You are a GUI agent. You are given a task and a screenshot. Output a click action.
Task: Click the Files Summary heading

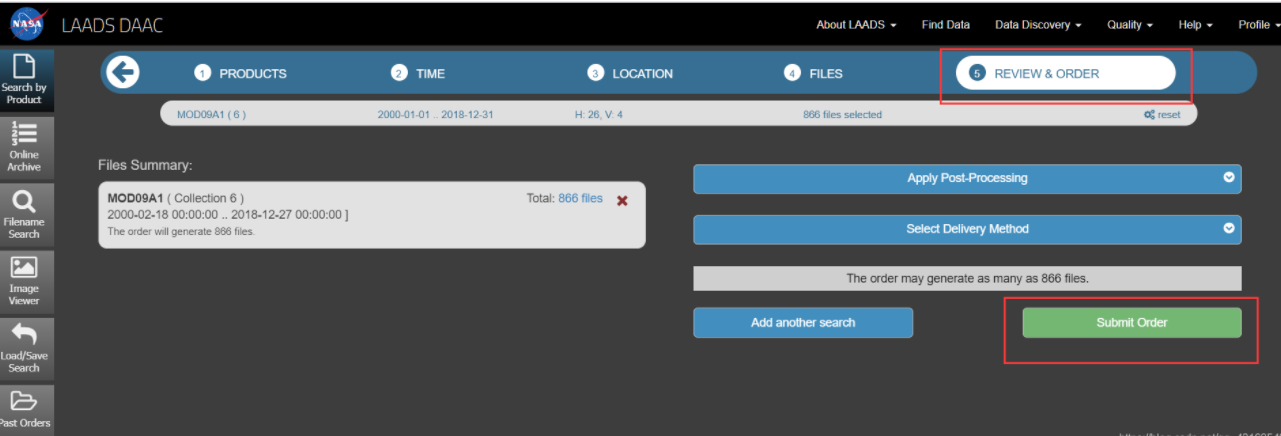[145, 164]
